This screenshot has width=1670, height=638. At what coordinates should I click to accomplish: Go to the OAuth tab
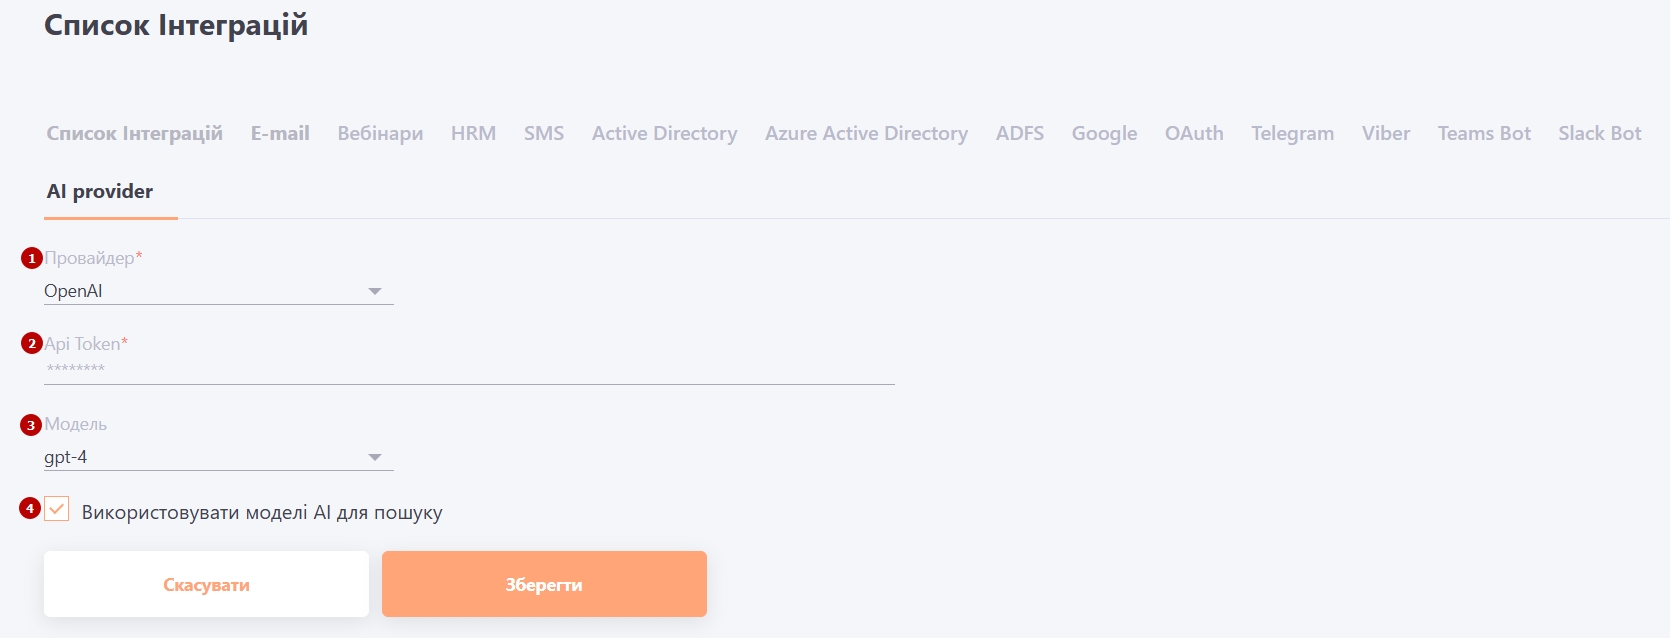1194,133
